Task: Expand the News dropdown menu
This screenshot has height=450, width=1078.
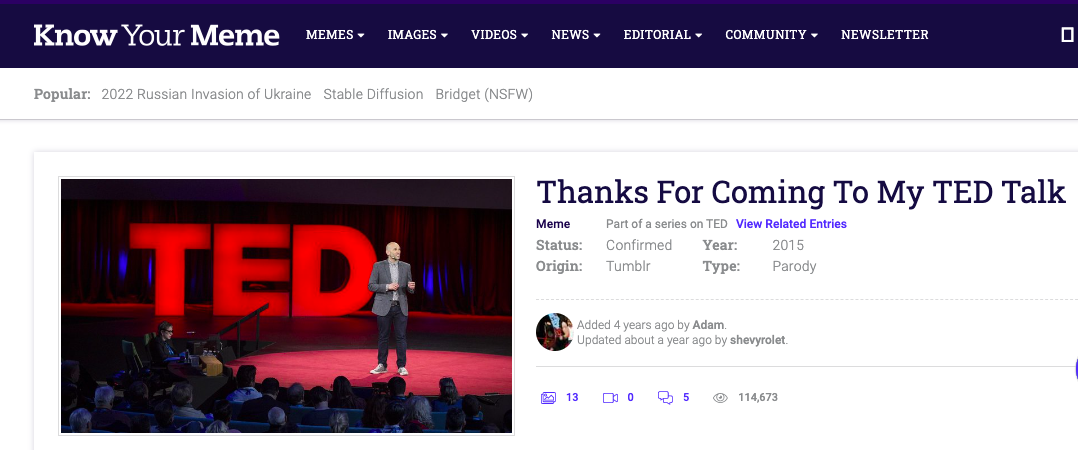Action: pyautogui.click(x=575, y=35)
